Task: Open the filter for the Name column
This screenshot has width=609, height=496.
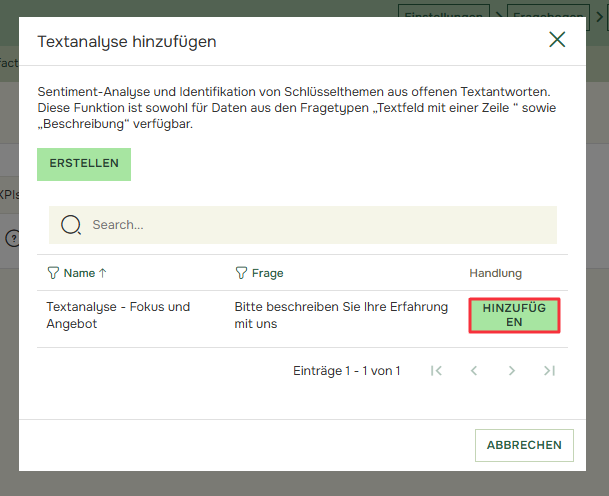Action: coord(54,273)
